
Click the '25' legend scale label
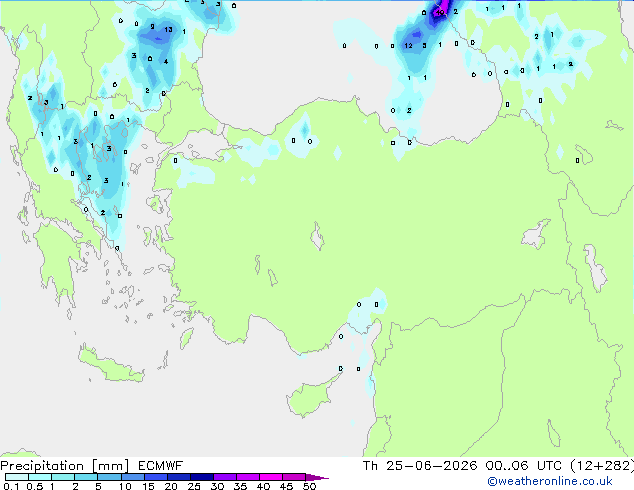194,486
